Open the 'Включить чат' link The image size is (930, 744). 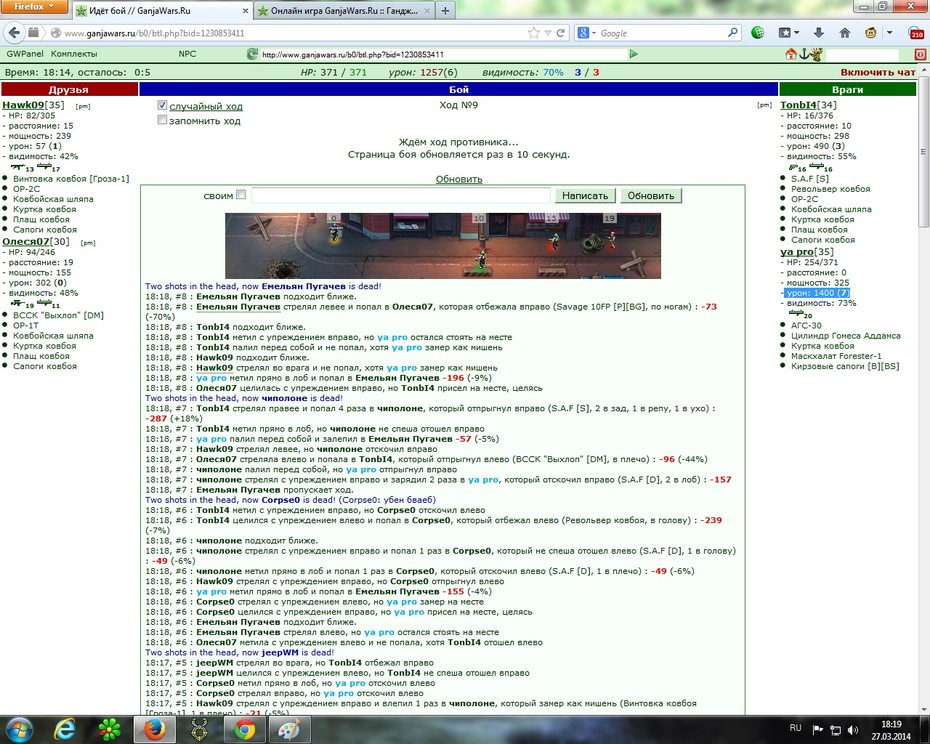click(878, 72)
